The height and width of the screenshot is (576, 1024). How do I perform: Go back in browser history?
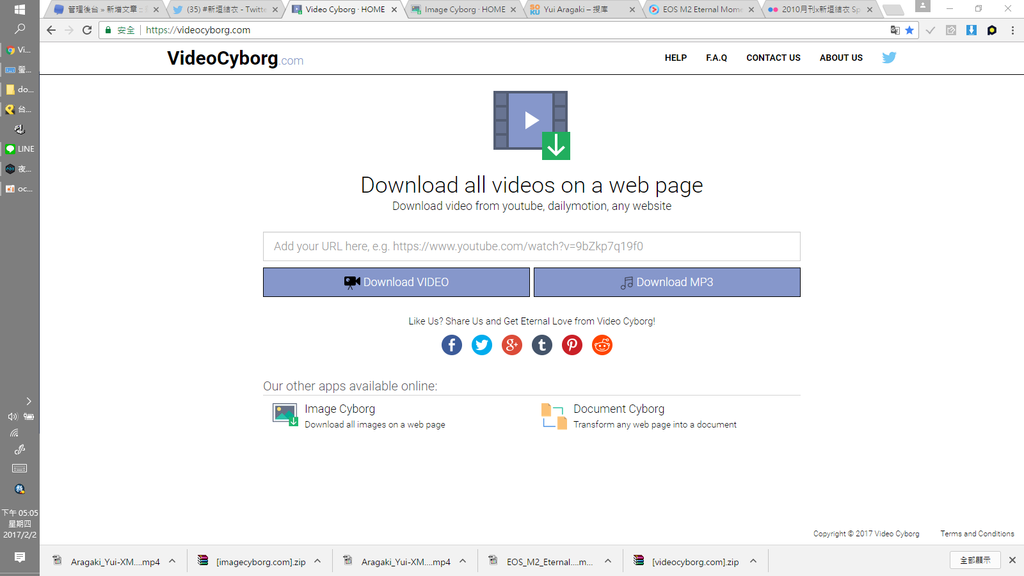tap(51, 30)
